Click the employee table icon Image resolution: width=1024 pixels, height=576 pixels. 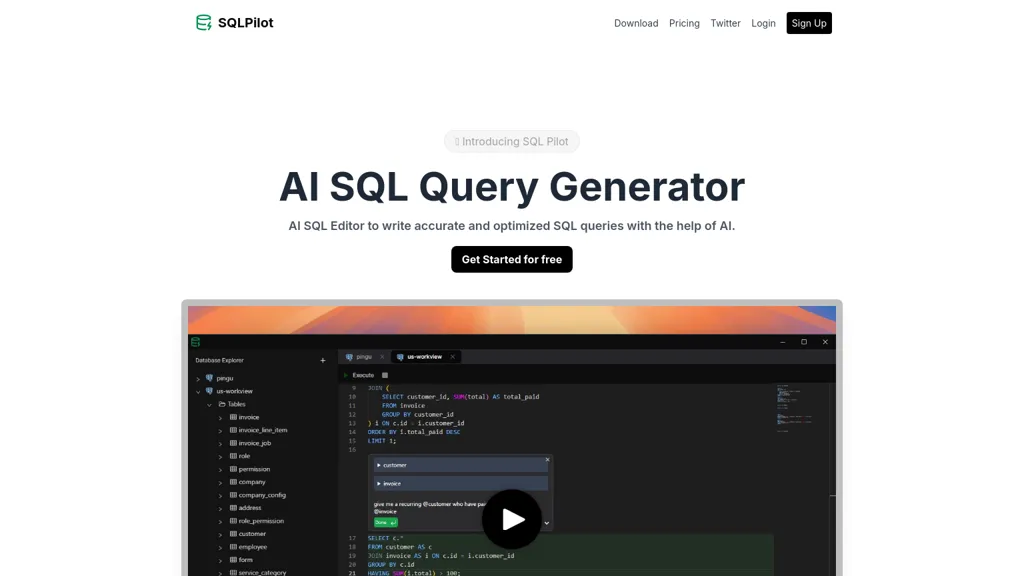pyautogui.click(x=233, y=547)
